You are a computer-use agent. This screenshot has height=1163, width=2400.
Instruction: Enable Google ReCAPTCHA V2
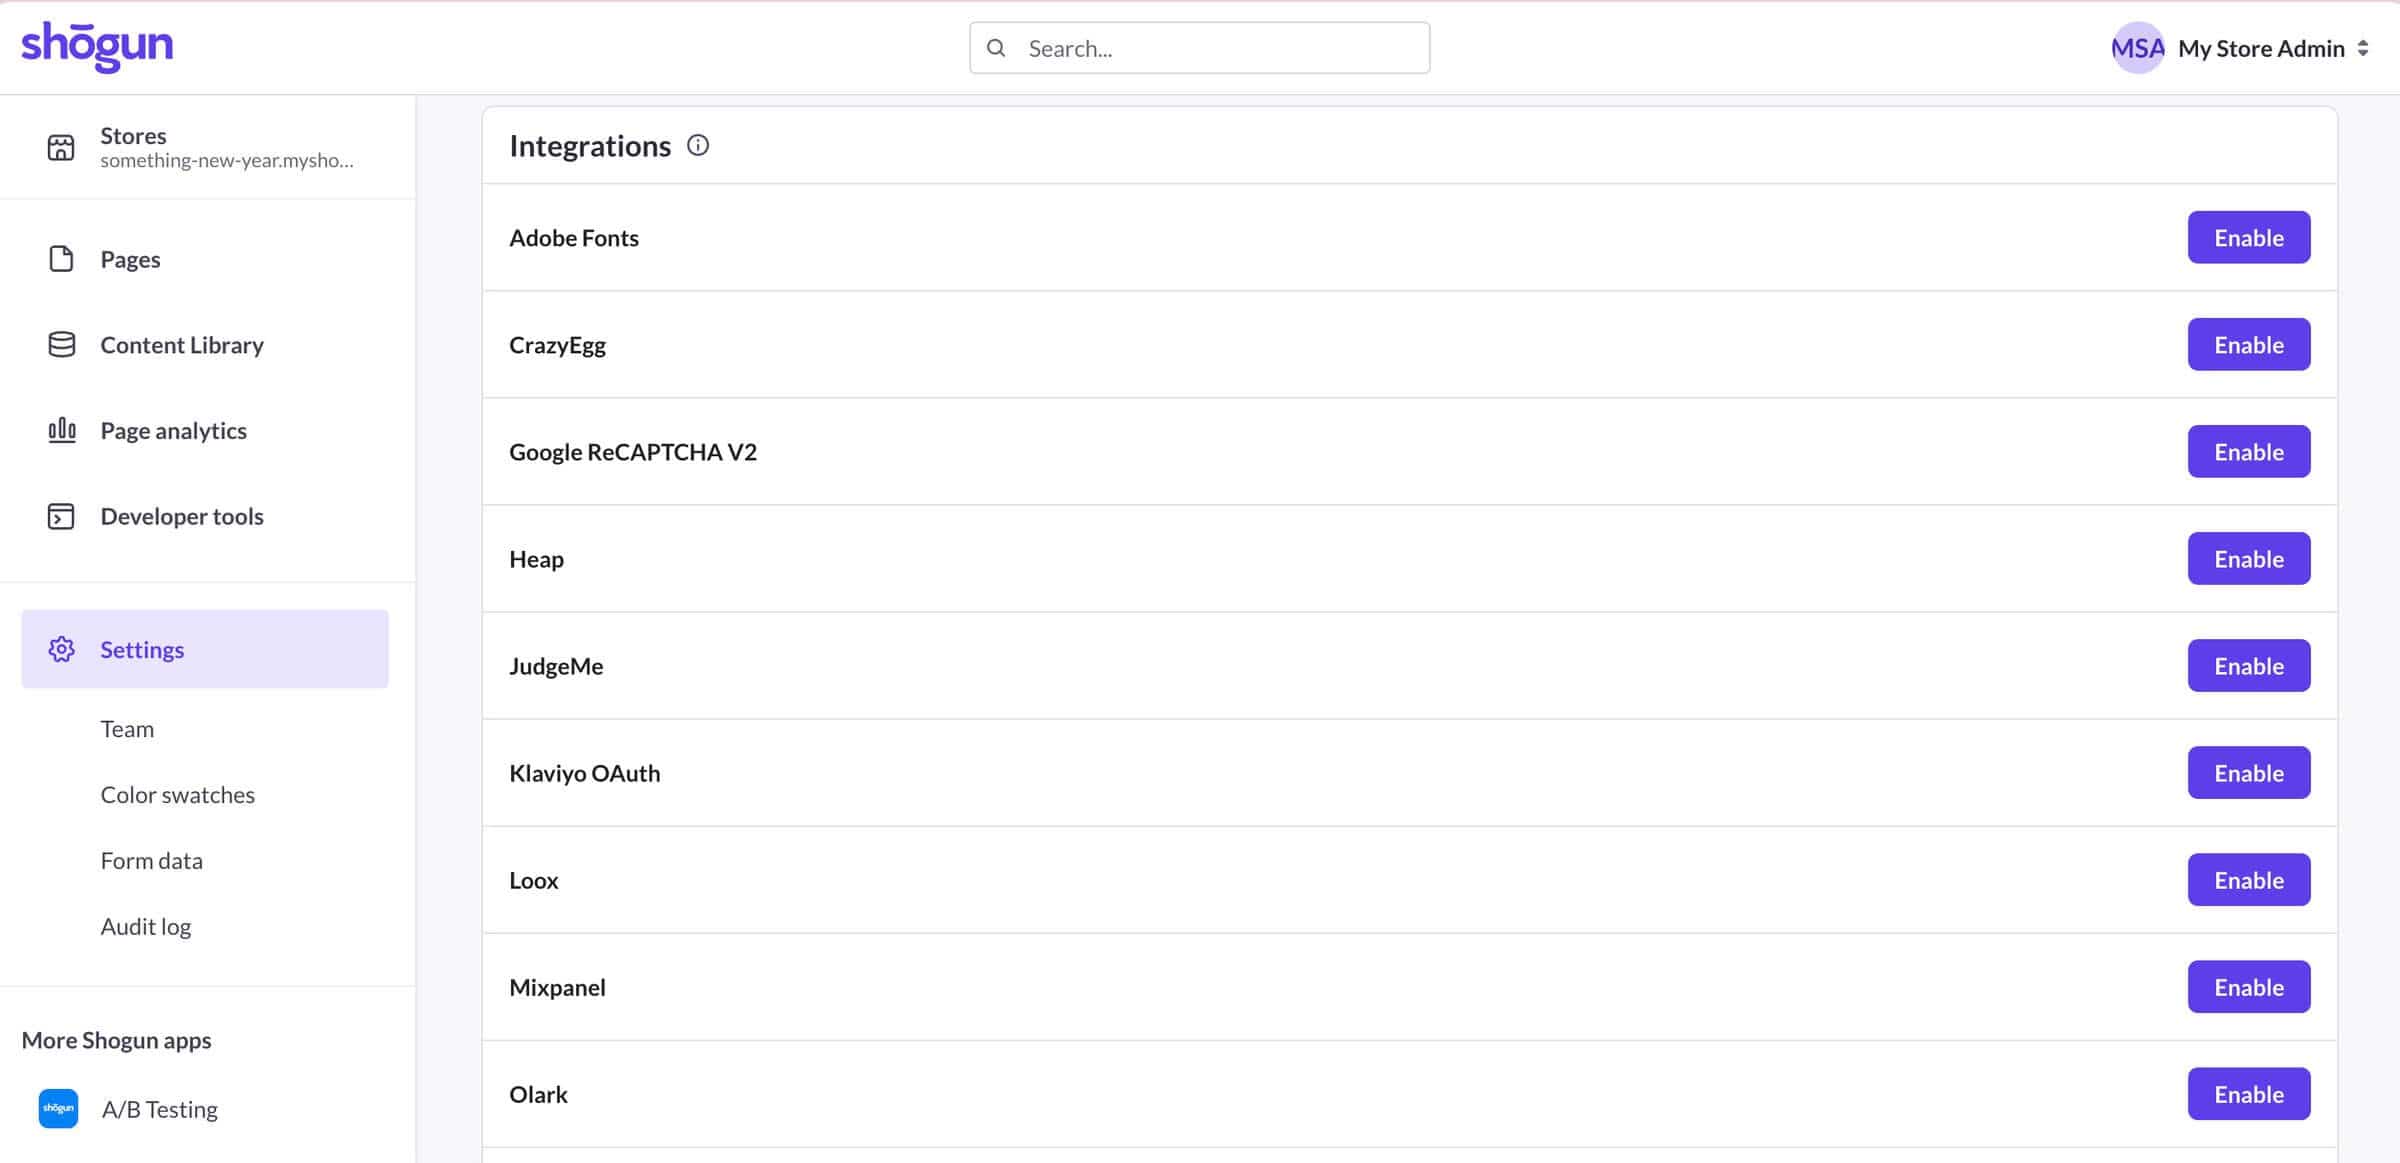(x=2249, y=451)
